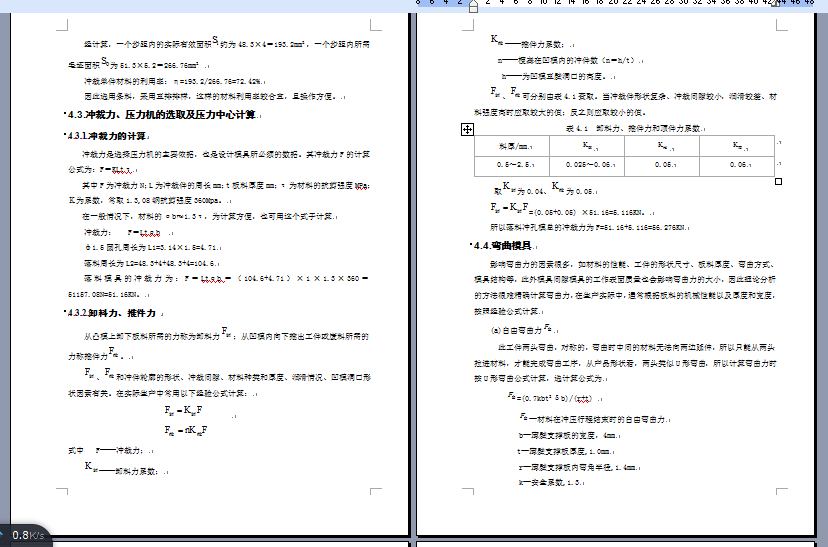Open the 0.8K/s network speed widget
The width and height of the screenshot is (828, 547).
coord(24,535)
